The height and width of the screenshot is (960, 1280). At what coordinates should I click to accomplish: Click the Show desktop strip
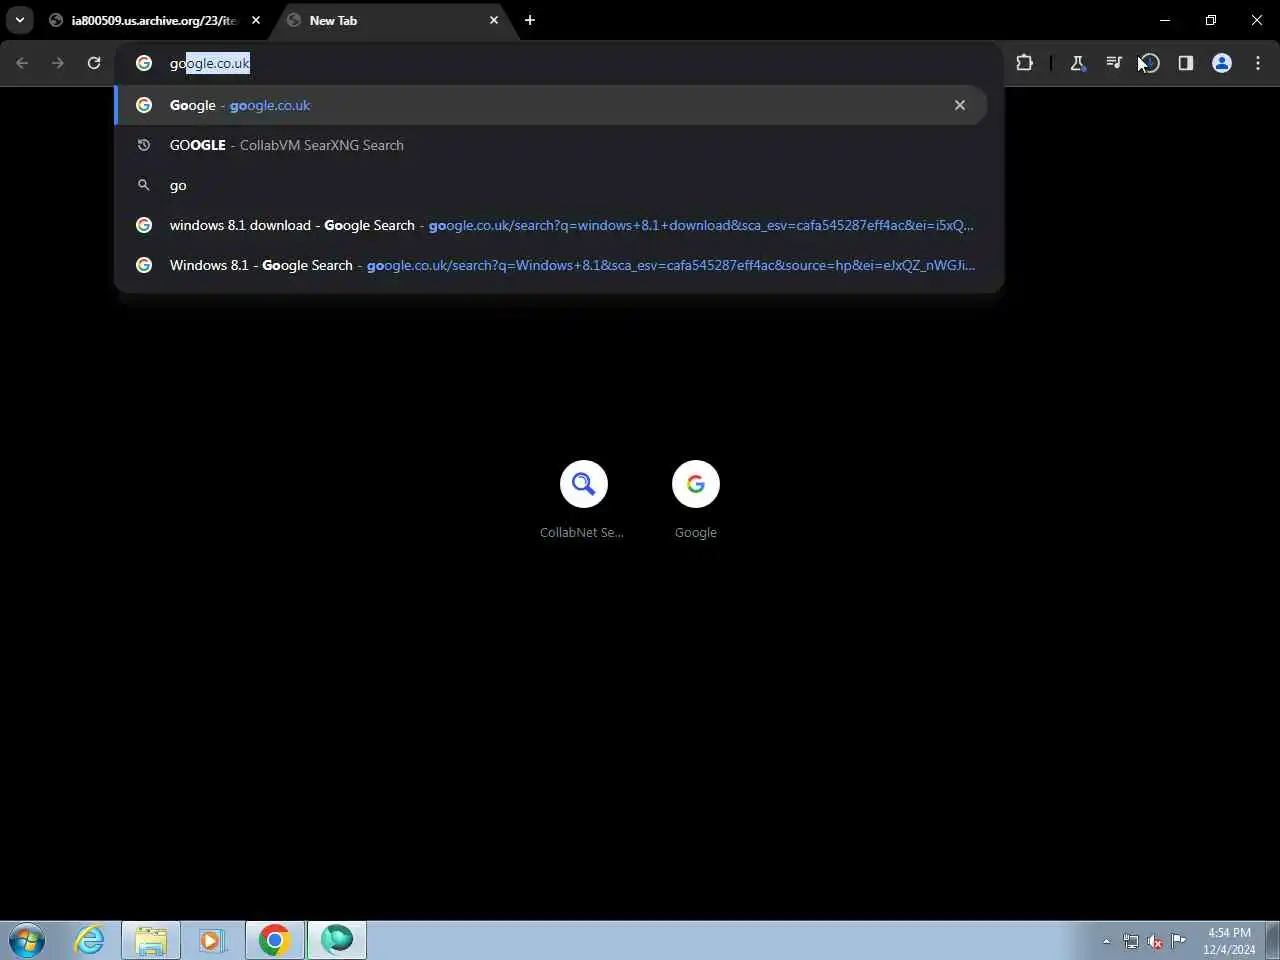(x=1272, y=940)
